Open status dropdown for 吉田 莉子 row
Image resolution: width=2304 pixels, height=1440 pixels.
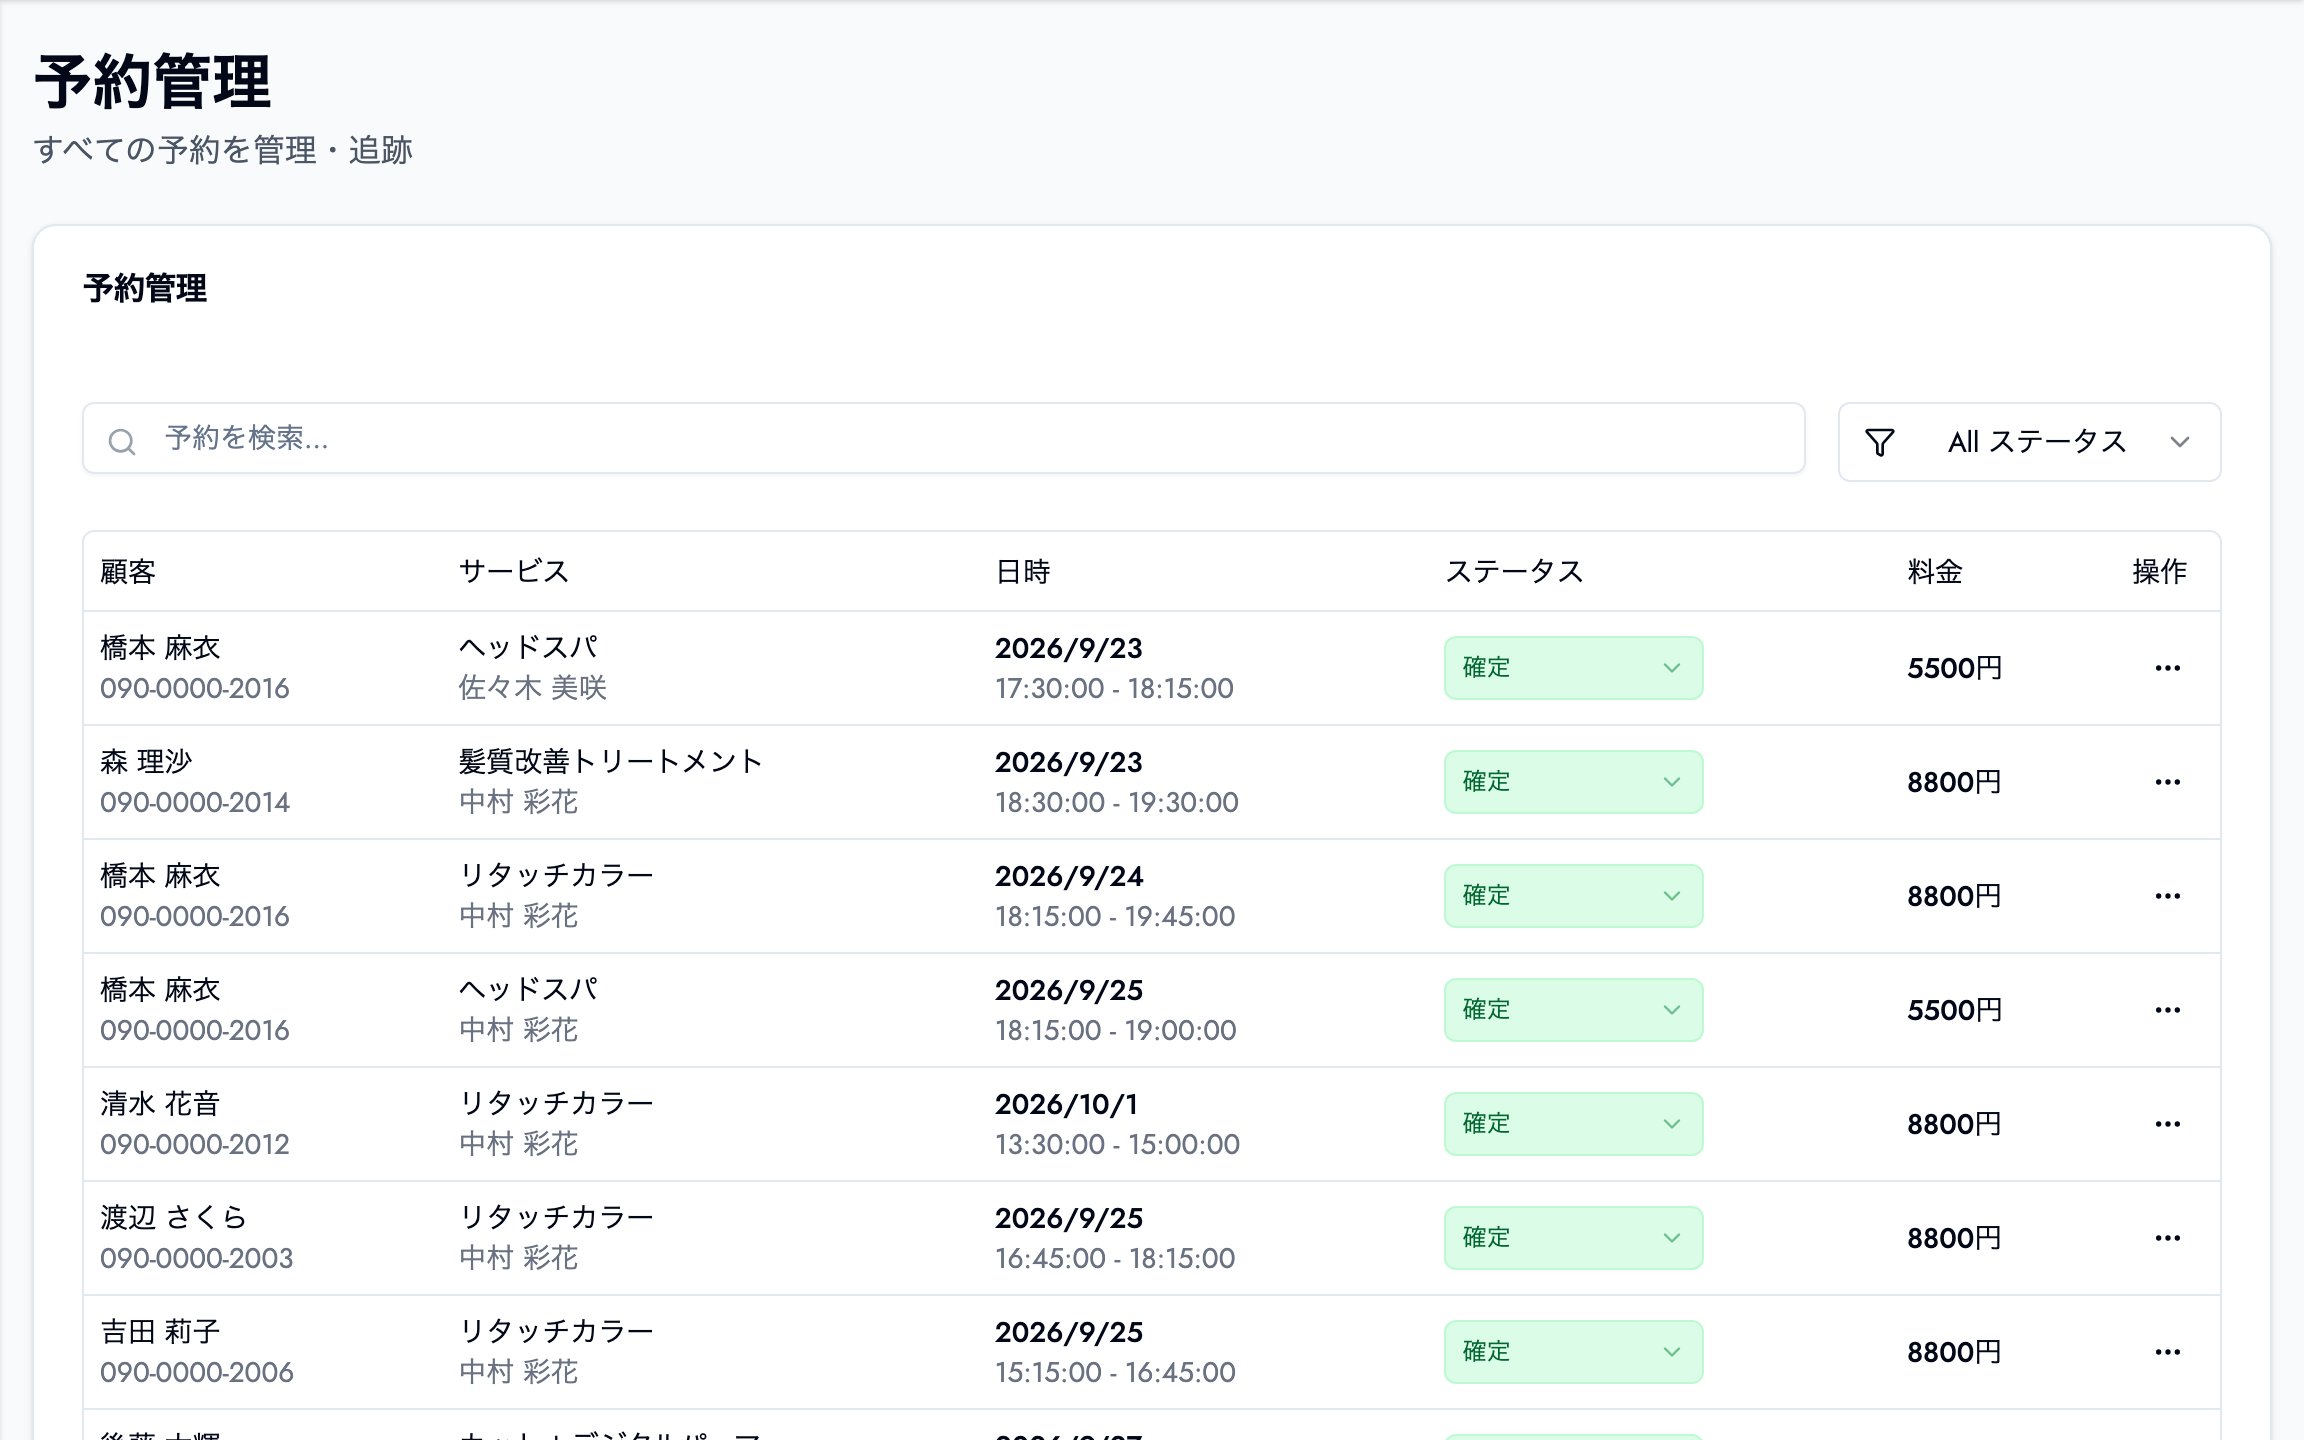pos(1573,1352)
